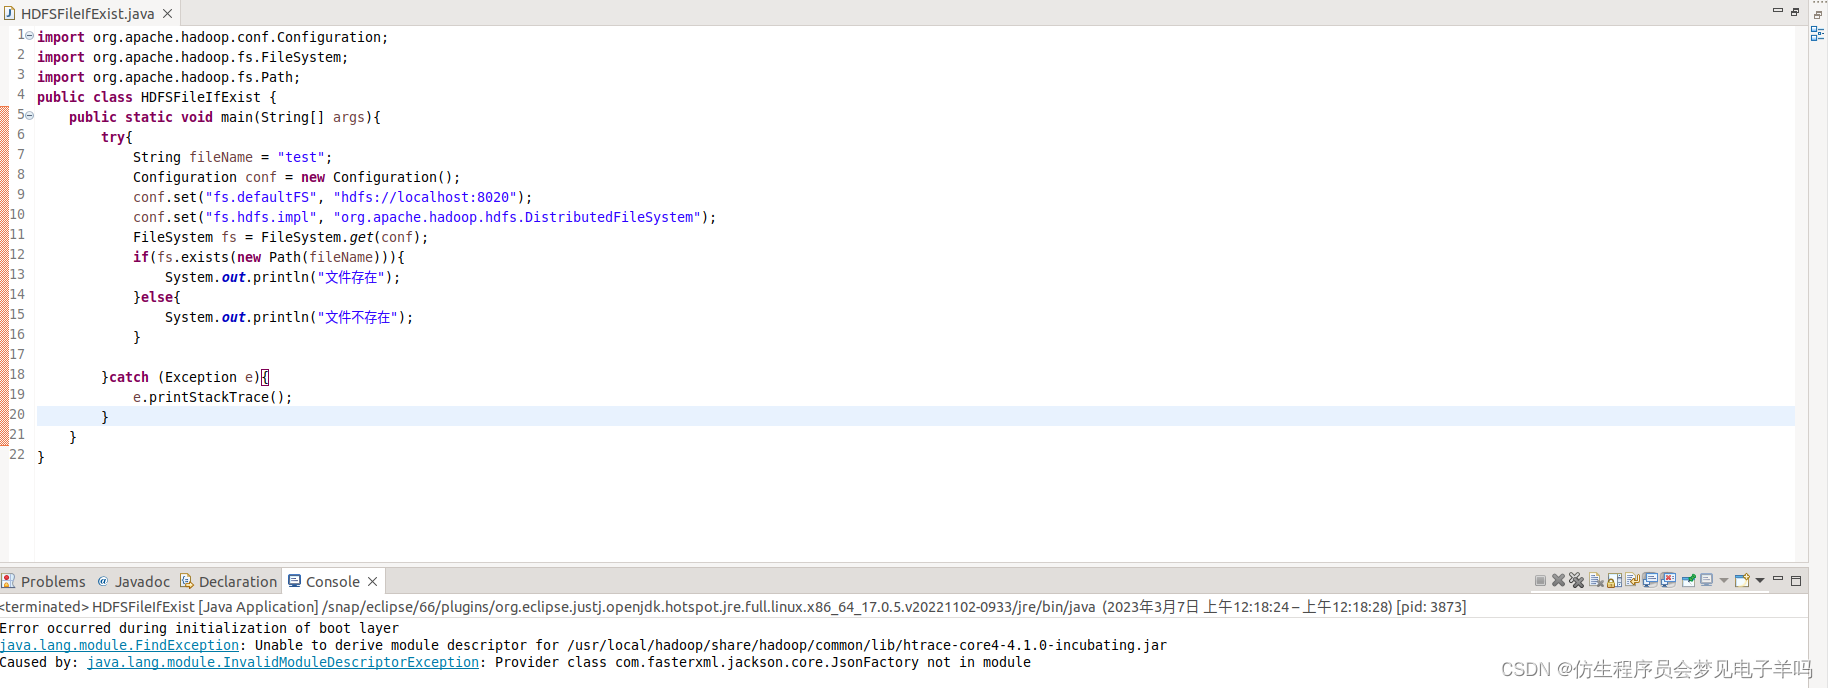Image resolution: width=1828 pixels, height=688 pixels.
Task: Clear the Console output
Action: pyautogui.click(x=1596, y=580)
